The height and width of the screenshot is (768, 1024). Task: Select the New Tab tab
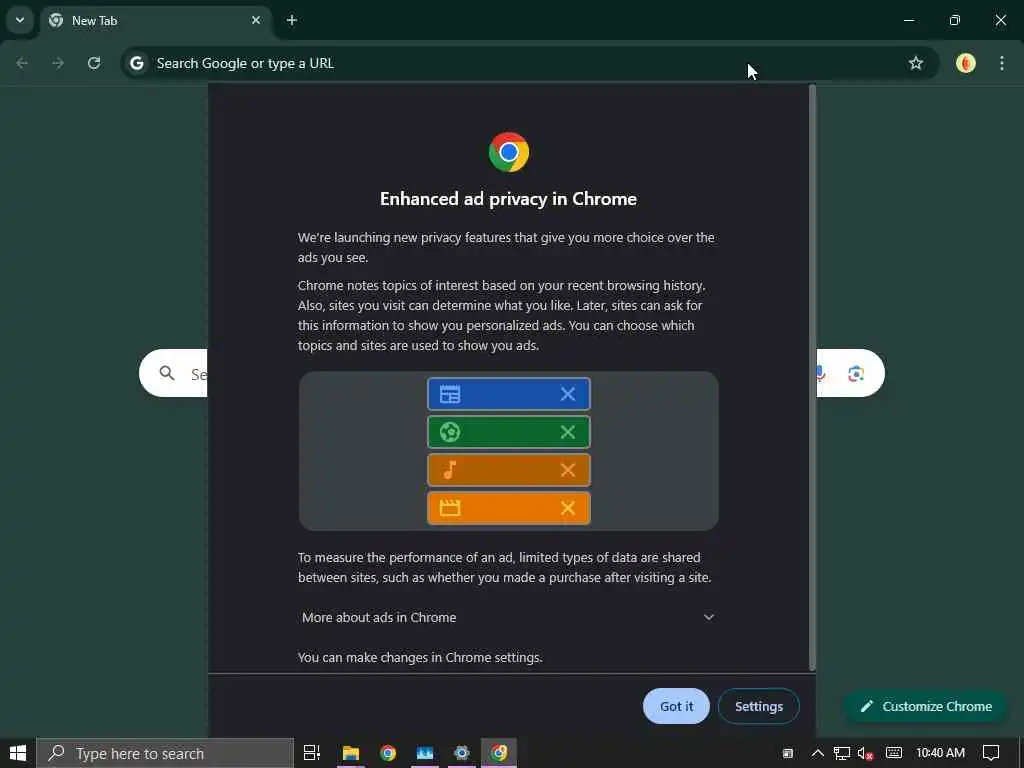point(155,20)
